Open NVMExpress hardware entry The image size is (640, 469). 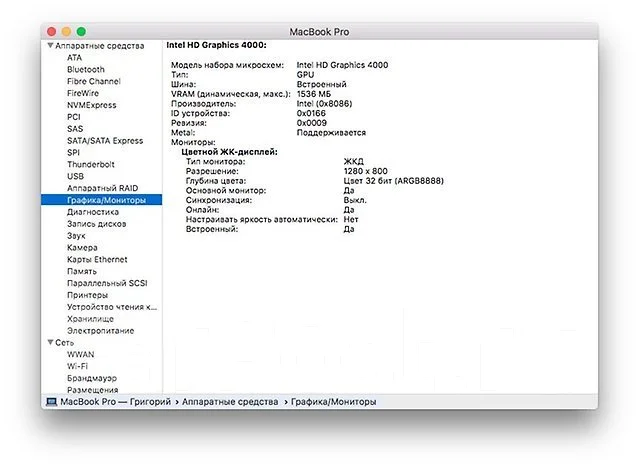91,105
